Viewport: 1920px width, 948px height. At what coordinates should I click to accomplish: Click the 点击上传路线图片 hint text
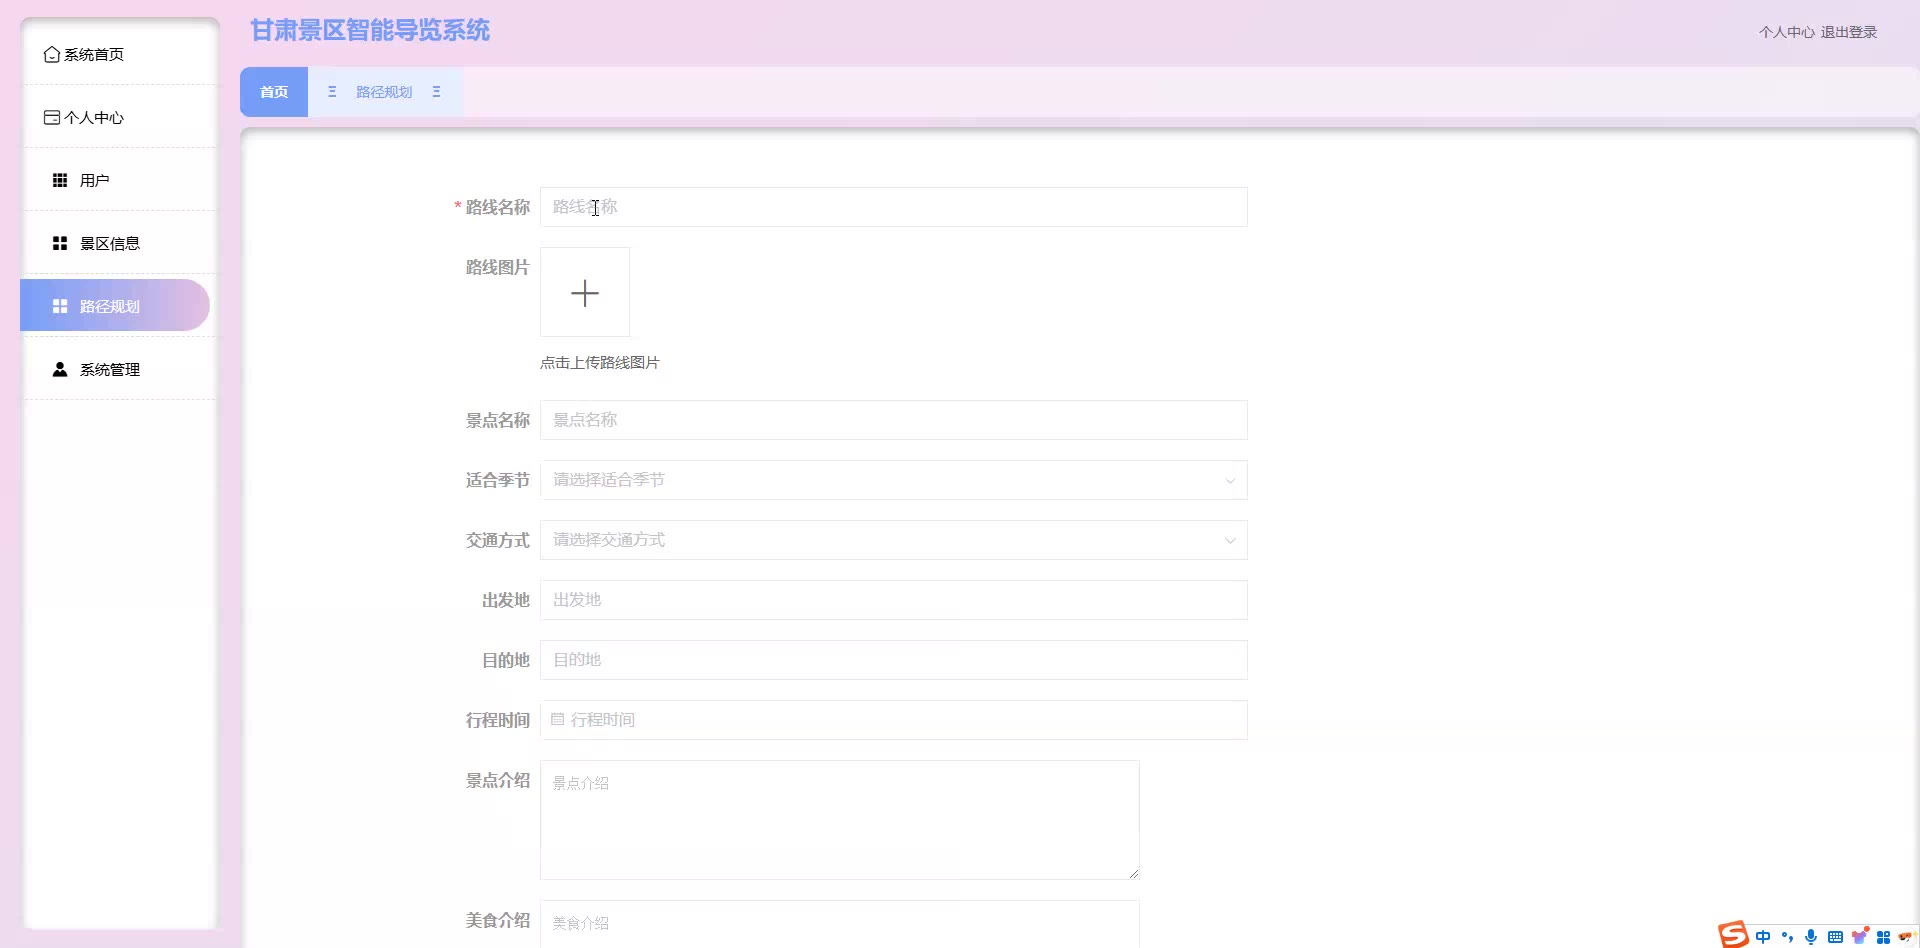pyautogui.click(x=600, y=362)
